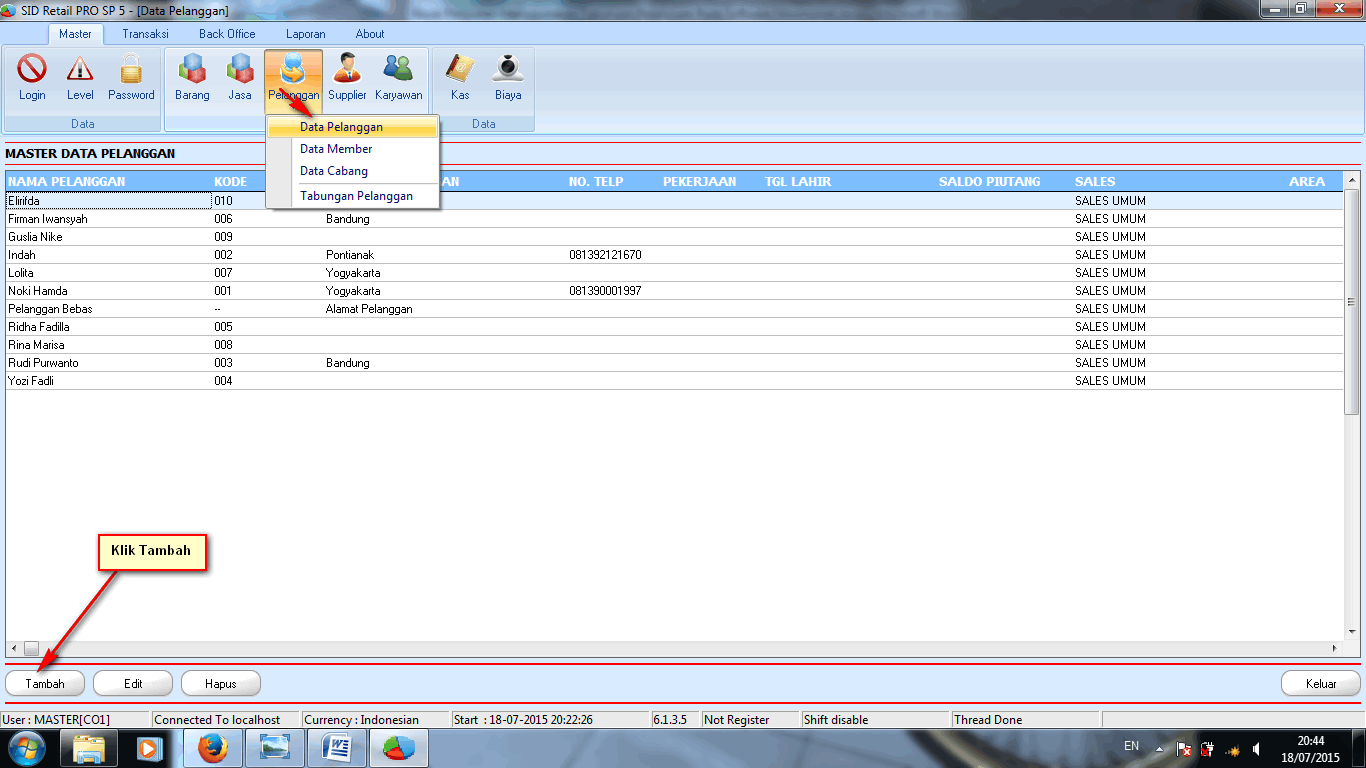Select the Firman Iwansyah customer row
The image size is (1366, 768).
[675, 219]
